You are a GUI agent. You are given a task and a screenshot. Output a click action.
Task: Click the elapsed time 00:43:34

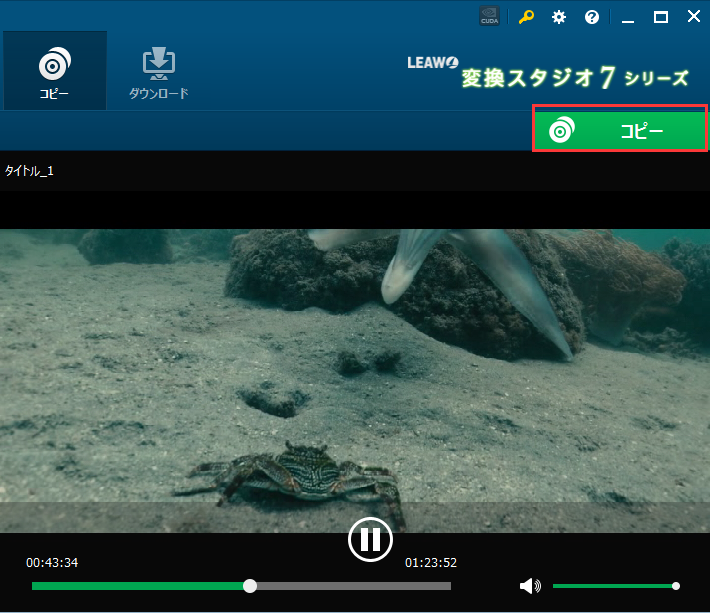coord(52,563)
